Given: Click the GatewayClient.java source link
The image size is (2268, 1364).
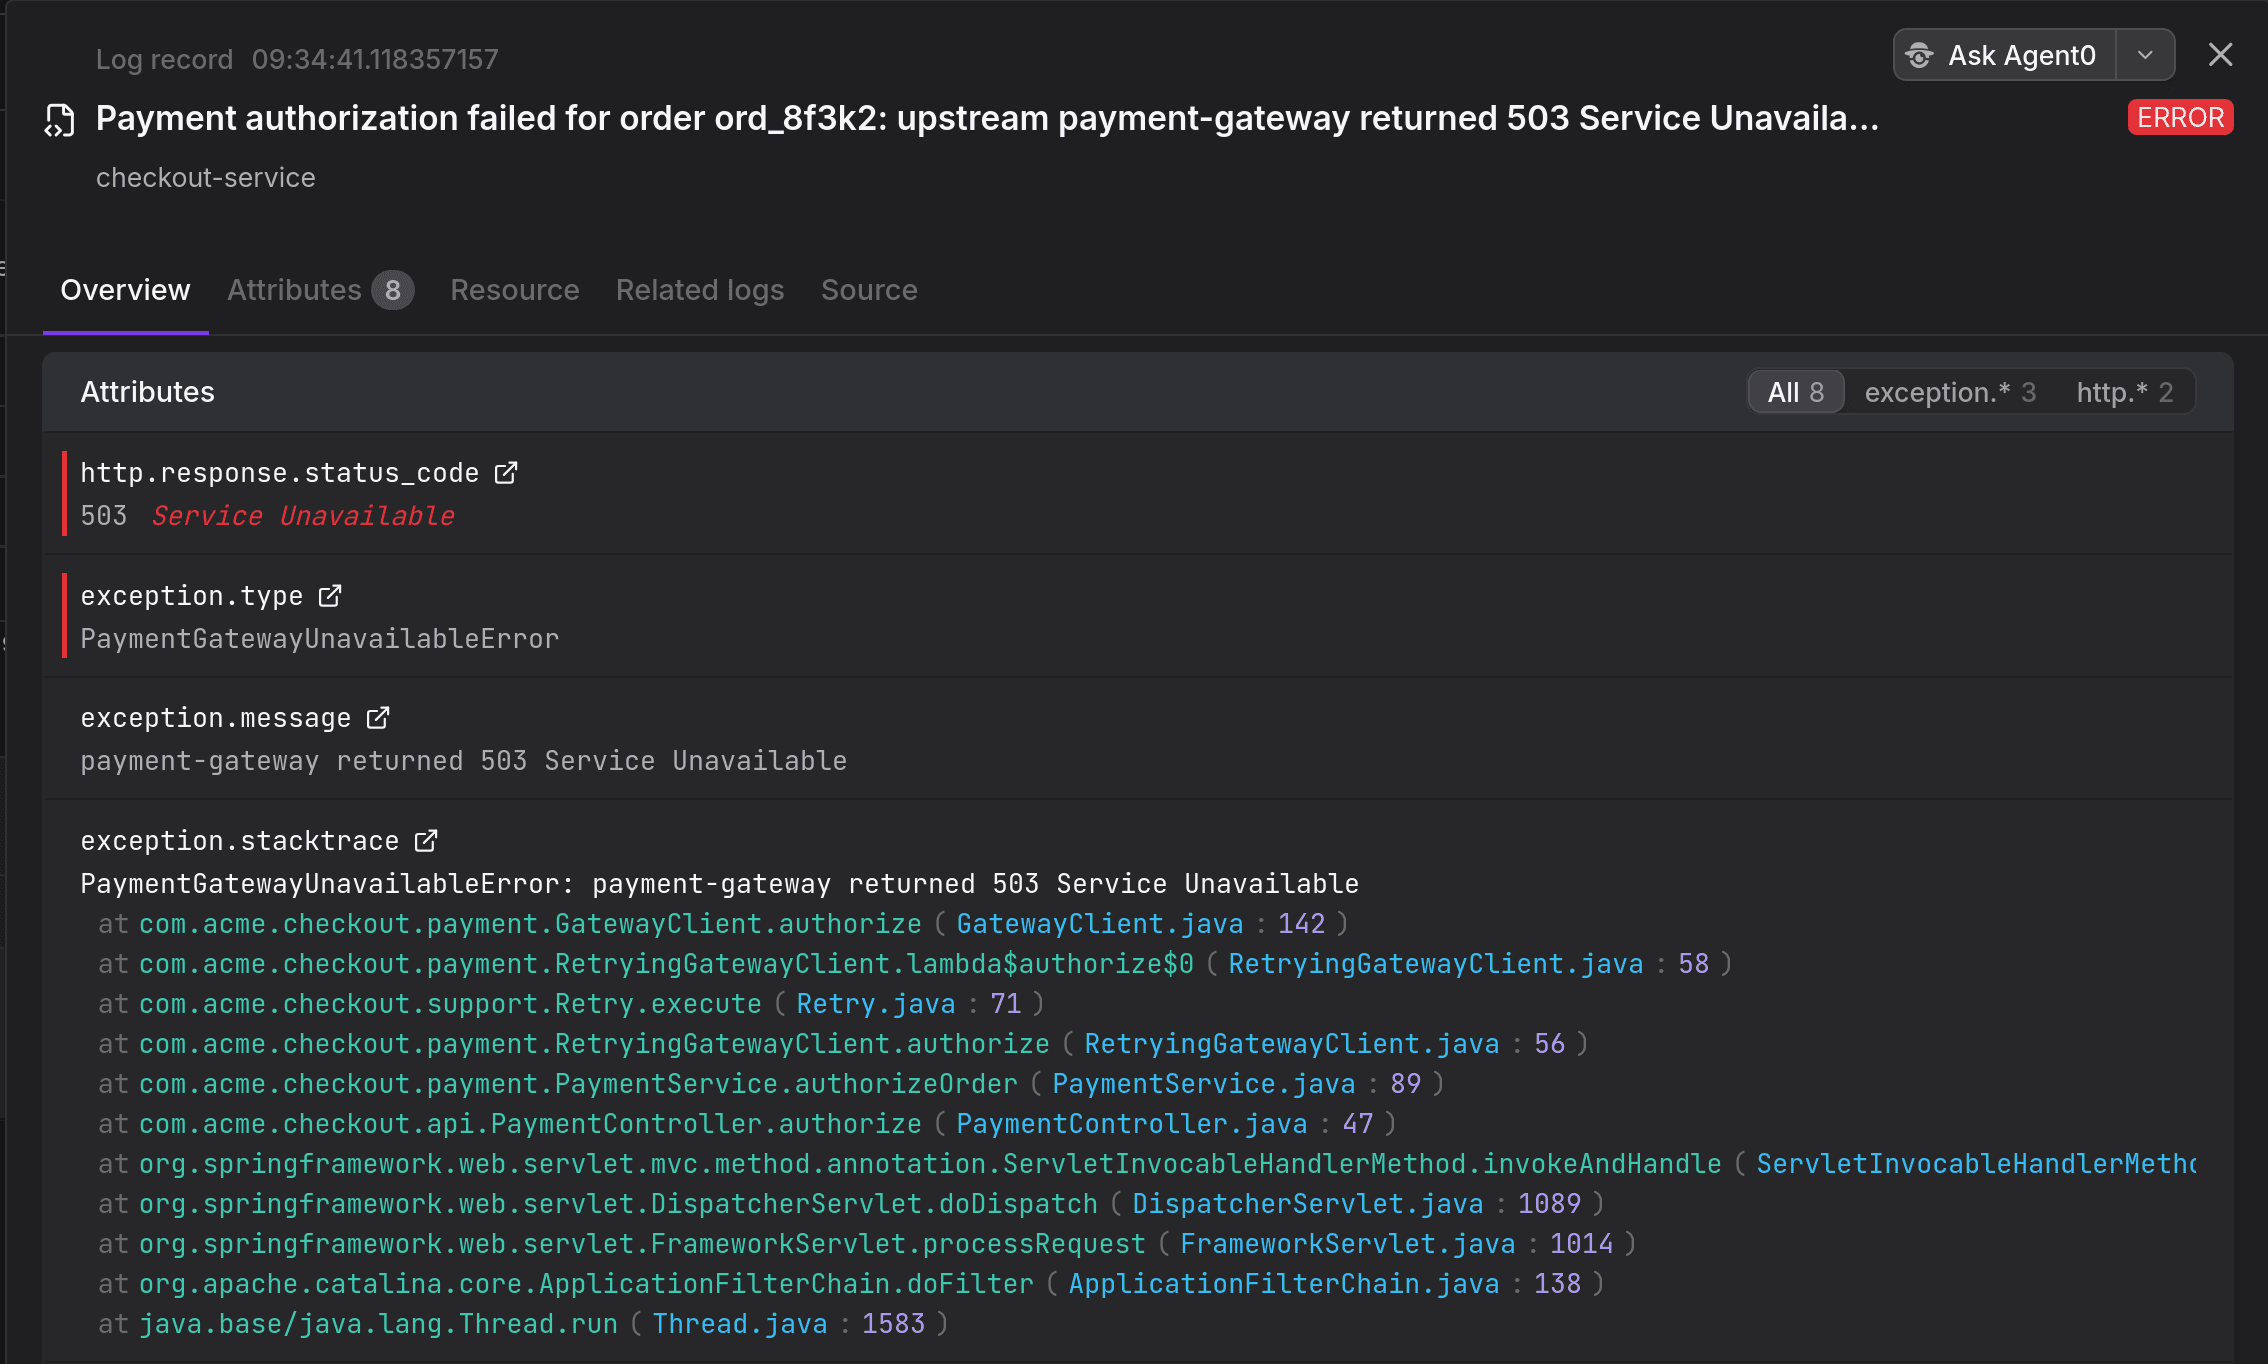Looking at the screenshot, I should tap(1100, 924).
